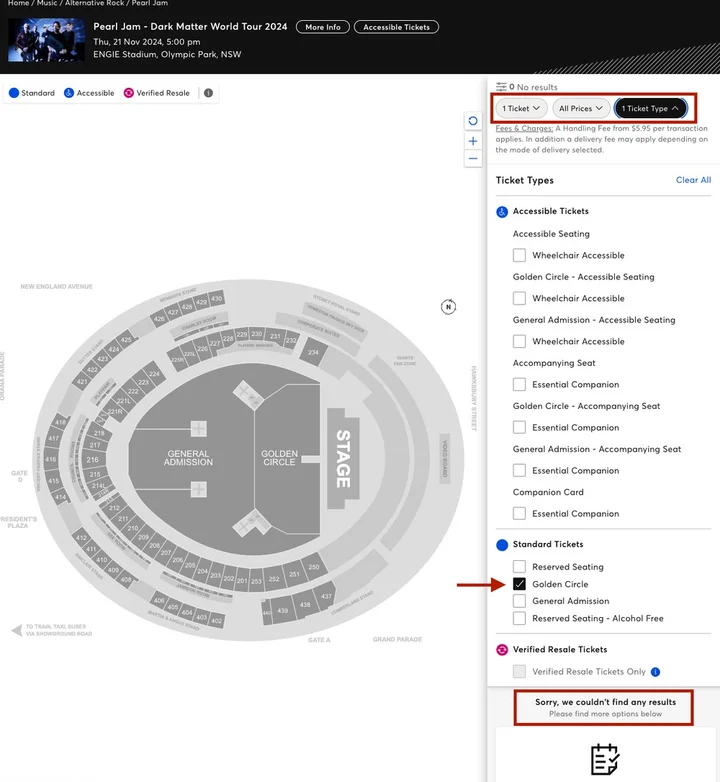
Task: Check the General Admission checkbox
Action: (519, 601)
